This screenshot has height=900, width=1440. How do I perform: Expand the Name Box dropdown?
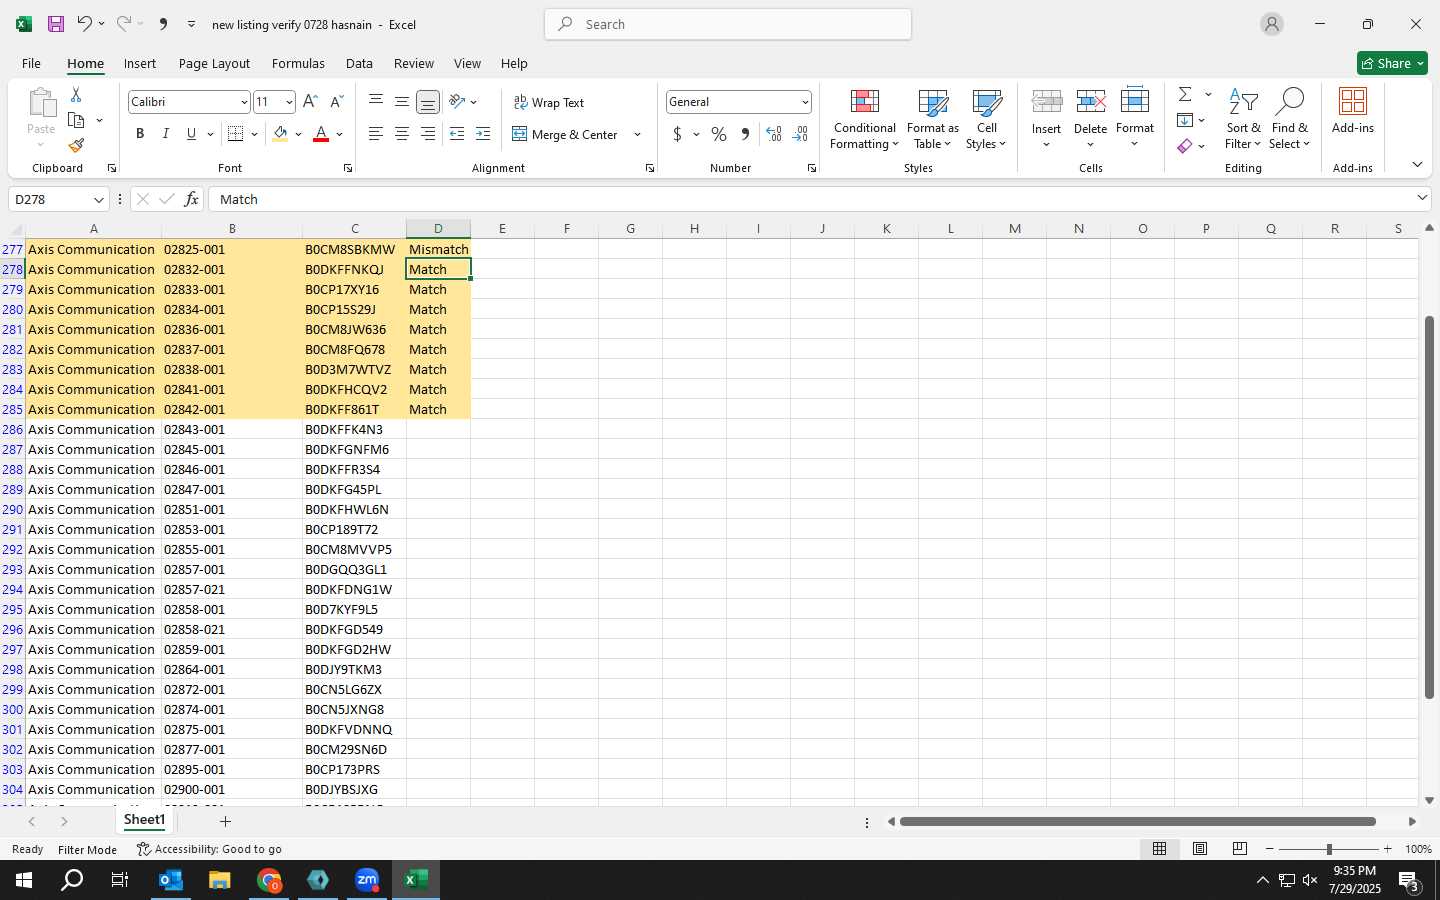(x=98, y=199)
